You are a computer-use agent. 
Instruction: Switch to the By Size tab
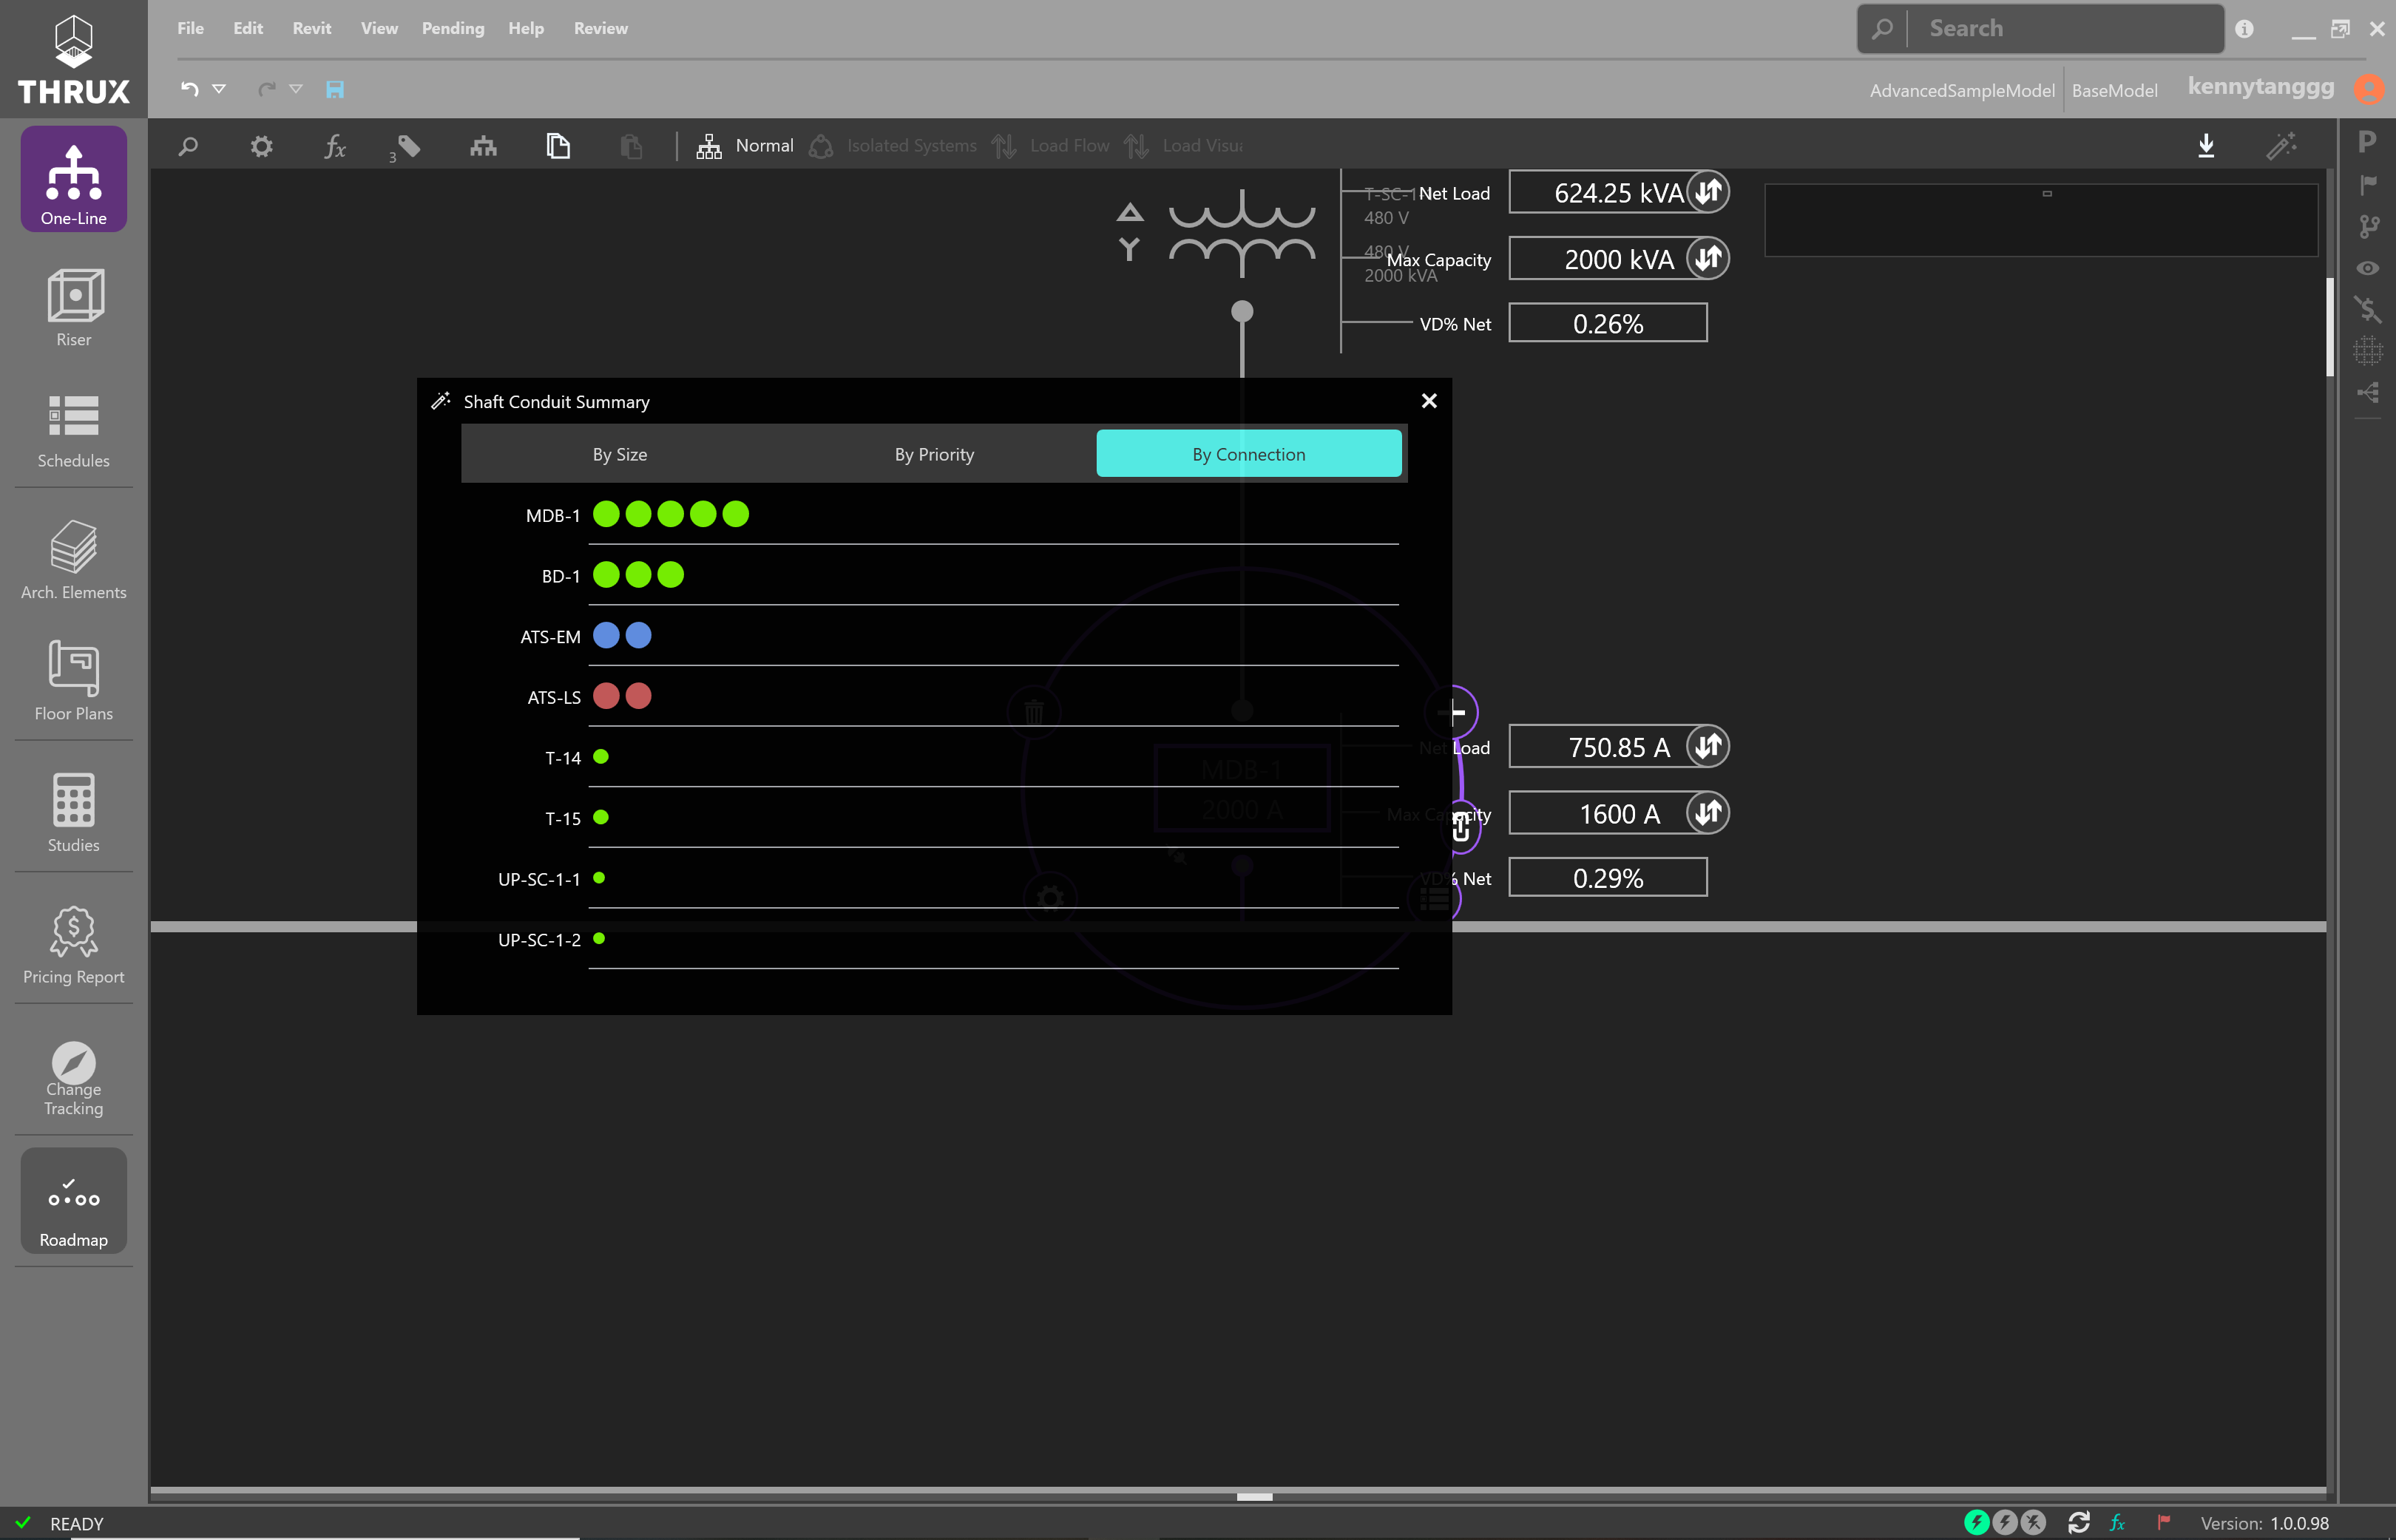[620, 454]
